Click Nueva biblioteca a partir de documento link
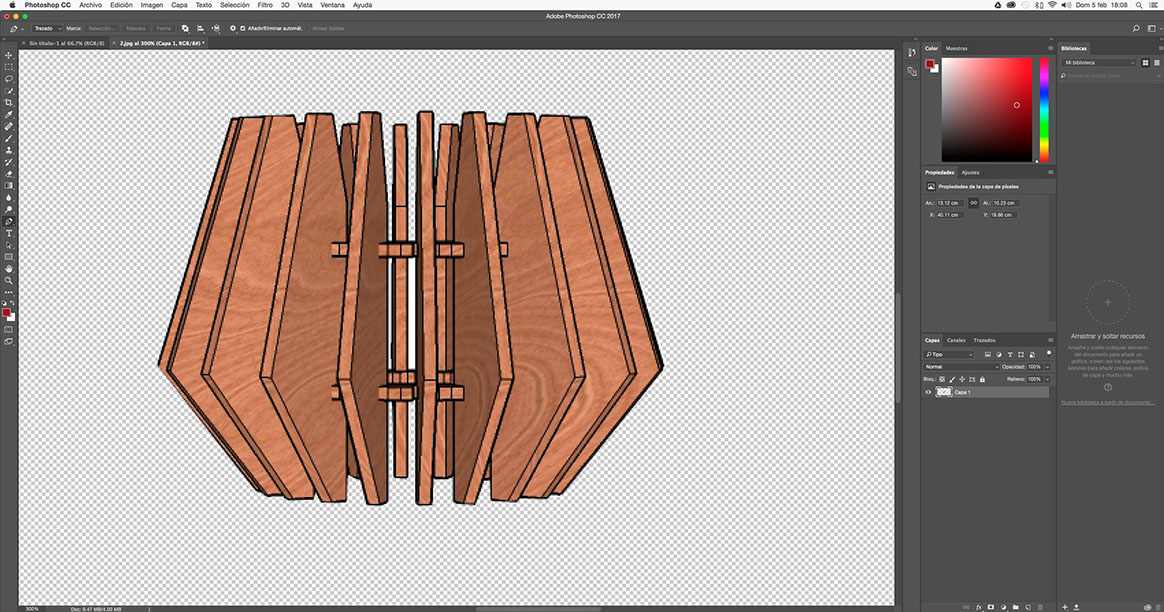Viewport: 1164px width, 612px height. coord(1107,402)
